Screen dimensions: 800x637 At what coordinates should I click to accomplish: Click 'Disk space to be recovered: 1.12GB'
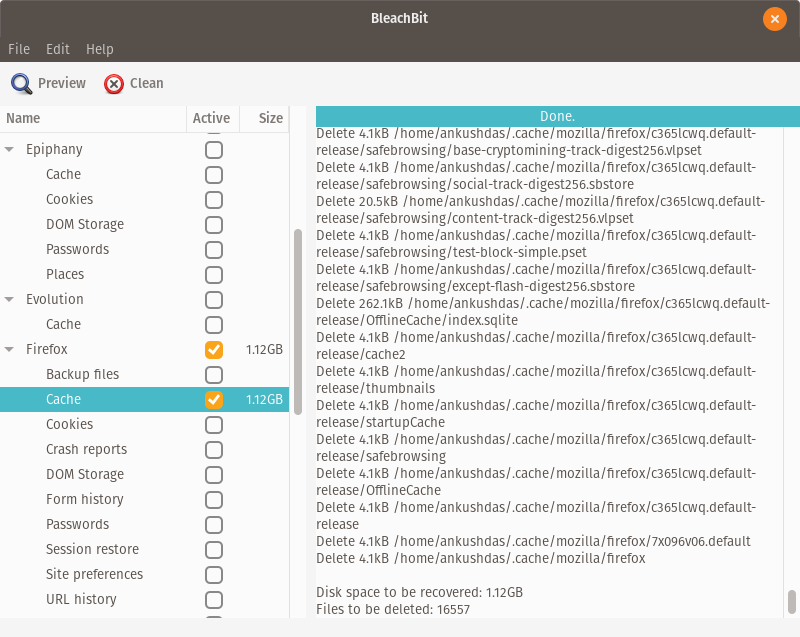coord(419,592)
